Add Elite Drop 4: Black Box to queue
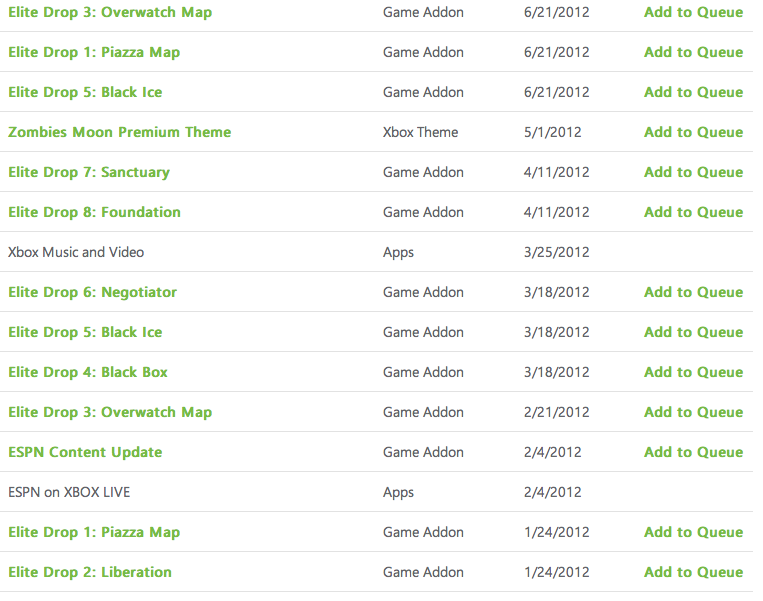The height and width of the screenshot is (601, 763). (693, 372)
